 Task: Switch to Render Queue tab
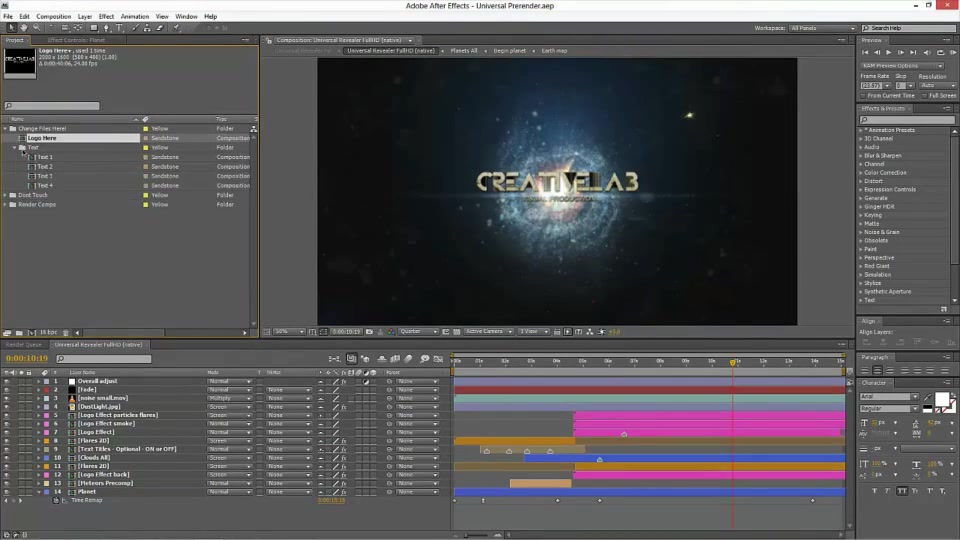[24, 345]
